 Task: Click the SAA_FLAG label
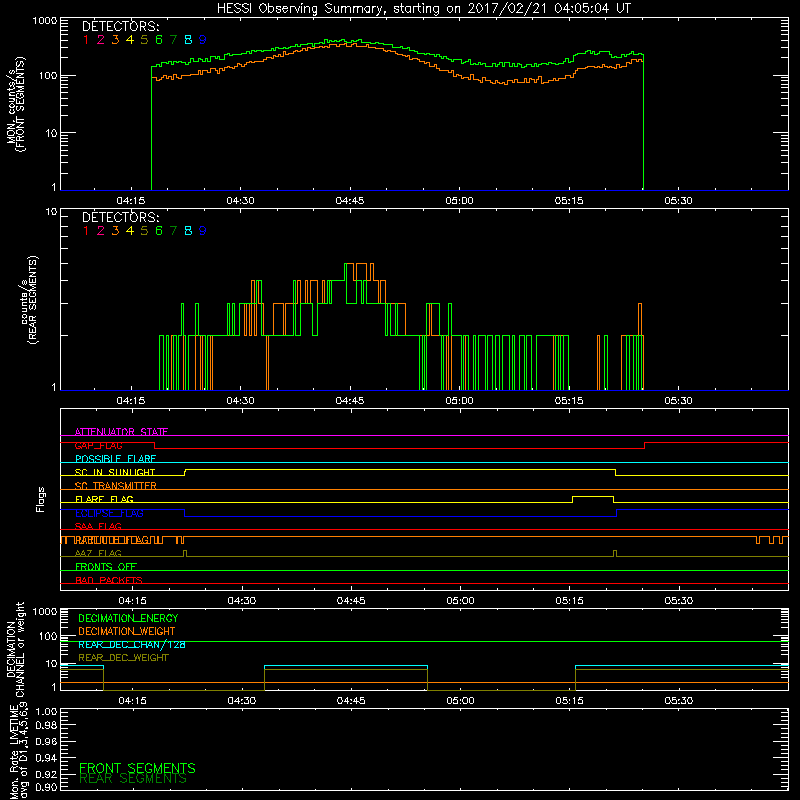click(x=98, y=526)
